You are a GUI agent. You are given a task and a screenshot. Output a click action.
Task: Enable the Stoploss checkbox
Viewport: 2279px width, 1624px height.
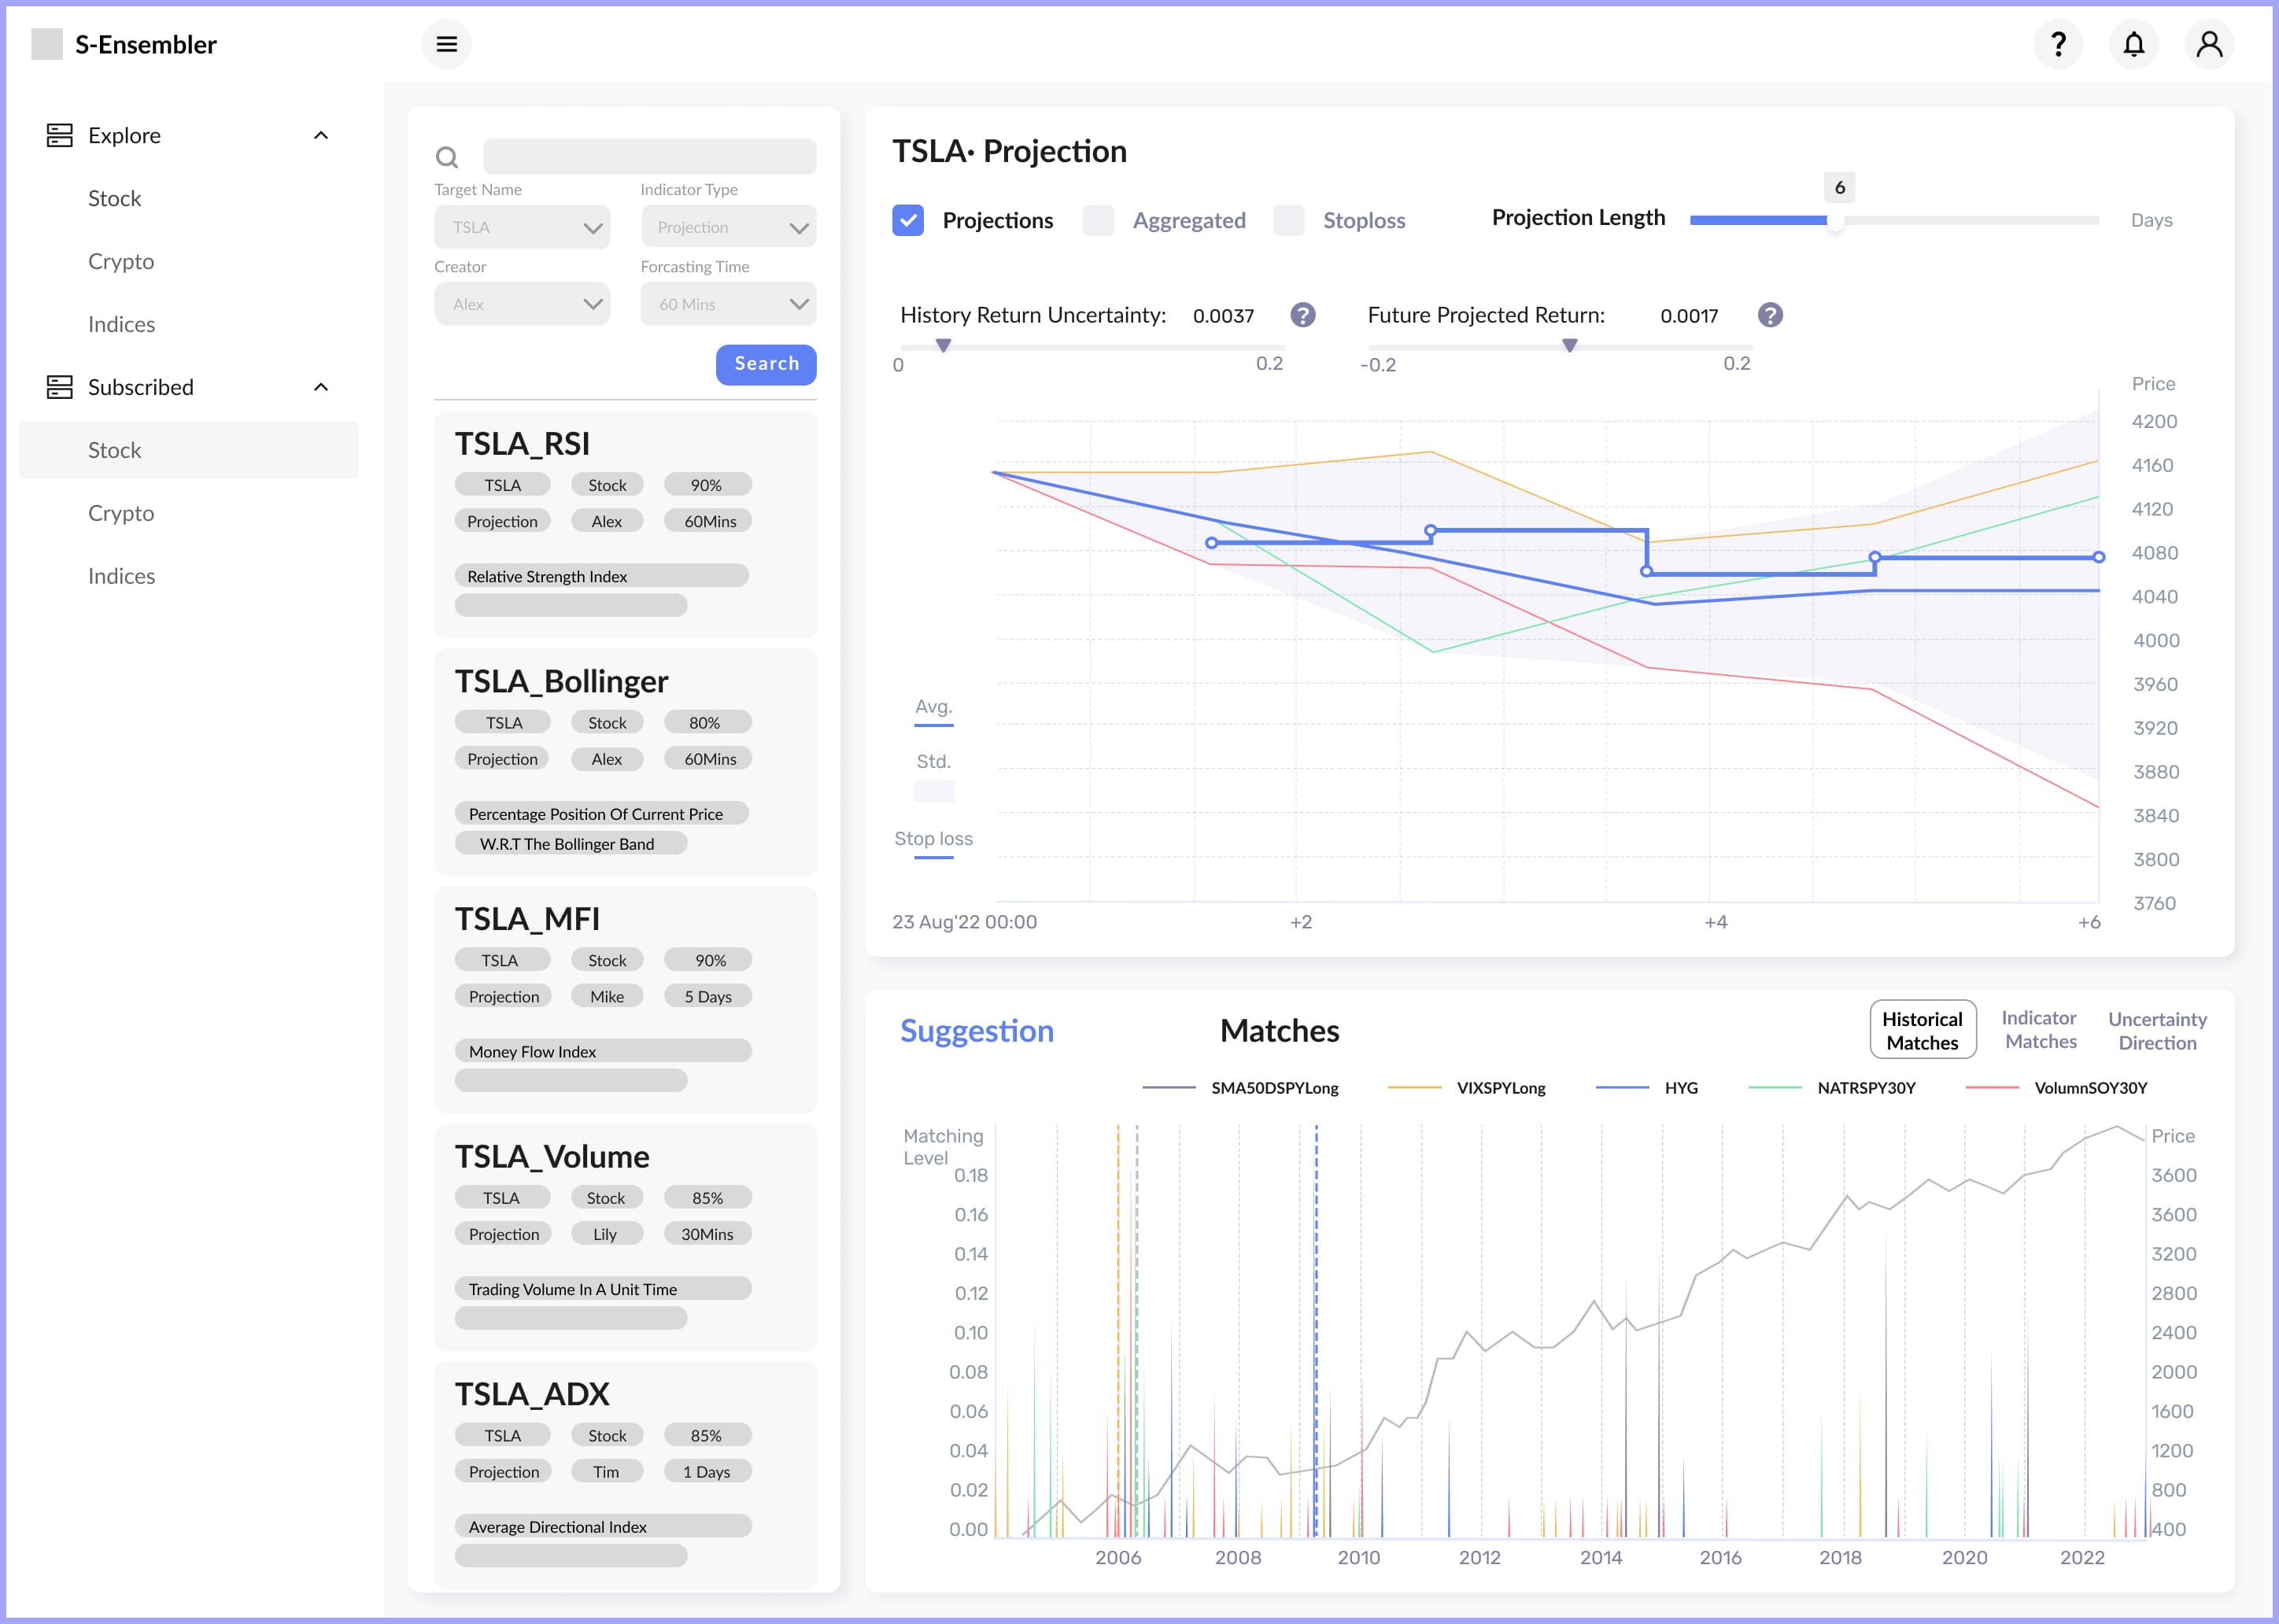(1289, 220)
